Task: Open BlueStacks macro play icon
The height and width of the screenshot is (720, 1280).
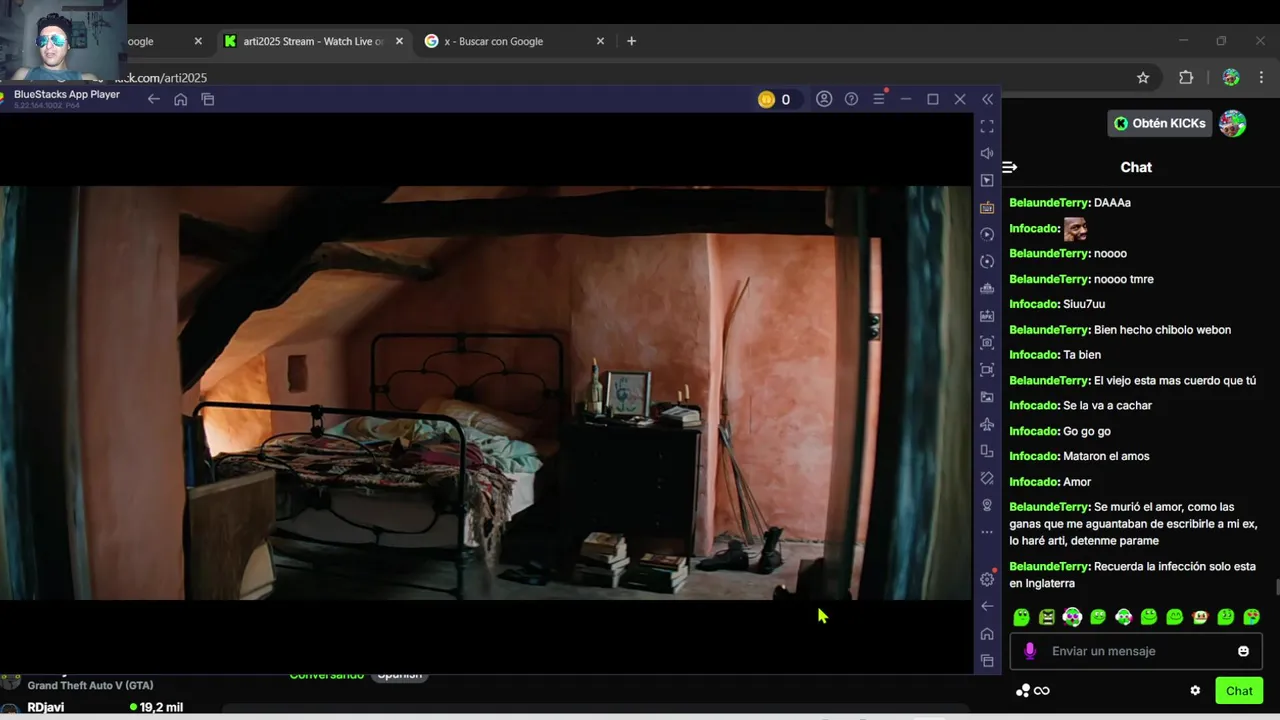Action: coord(987,234)
